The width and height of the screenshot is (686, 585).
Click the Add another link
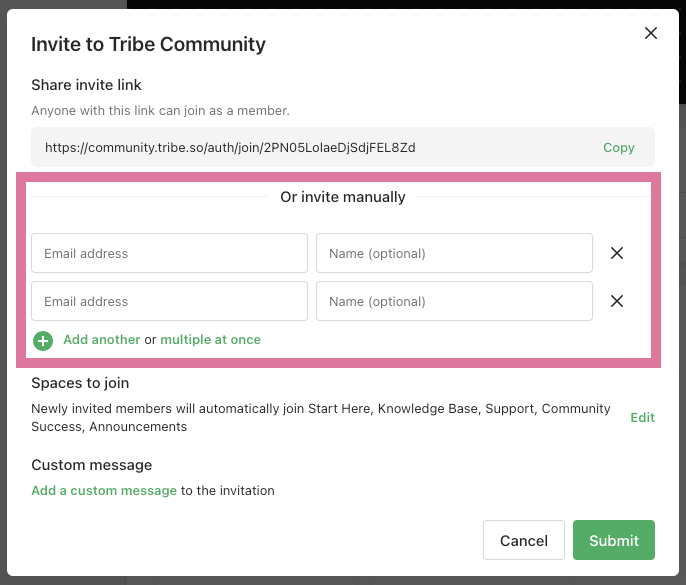pyautogui.click(x=101, y=340)
